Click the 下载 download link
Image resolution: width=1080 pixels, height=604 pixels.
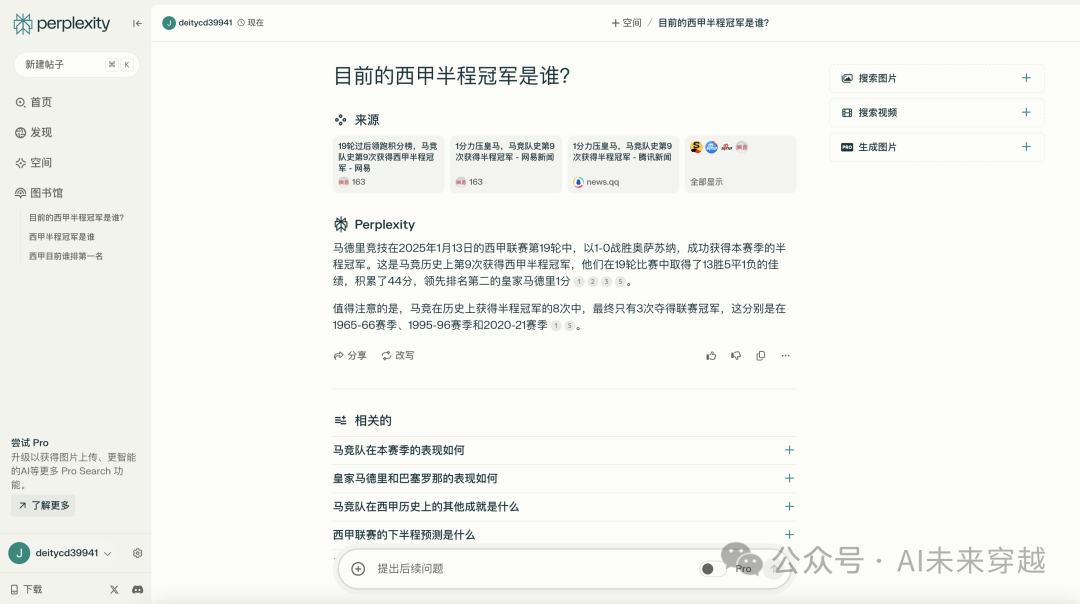coord(26,590)
